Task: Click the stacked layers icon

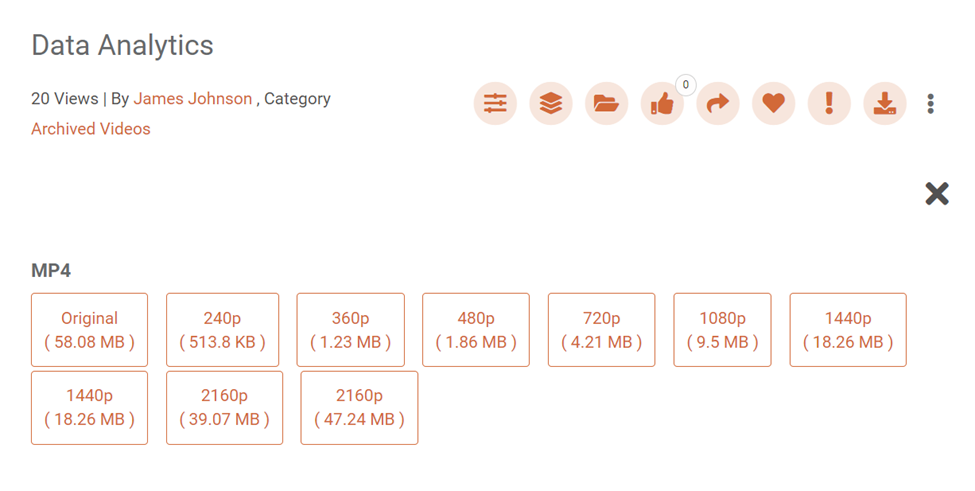Action: click(551, 103)
